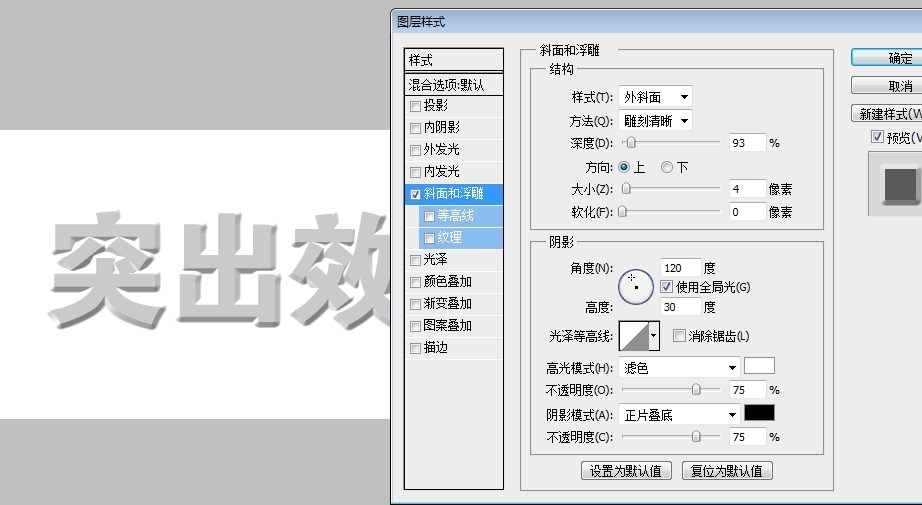Click the 取消 cancel button
This screenshot has width=922, height=505.
pyautogui.click(x=887, y=86)
